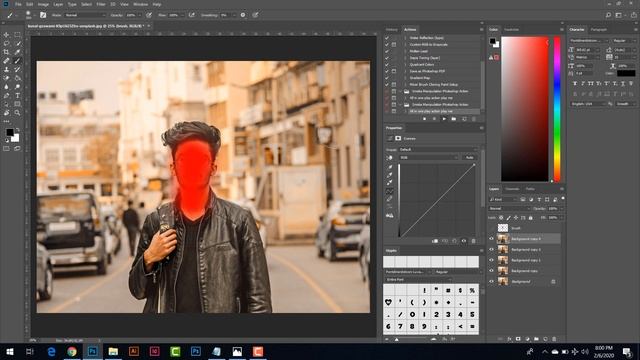Click the Delete layer trash icon
640x360 pixels.
[554, 339]
